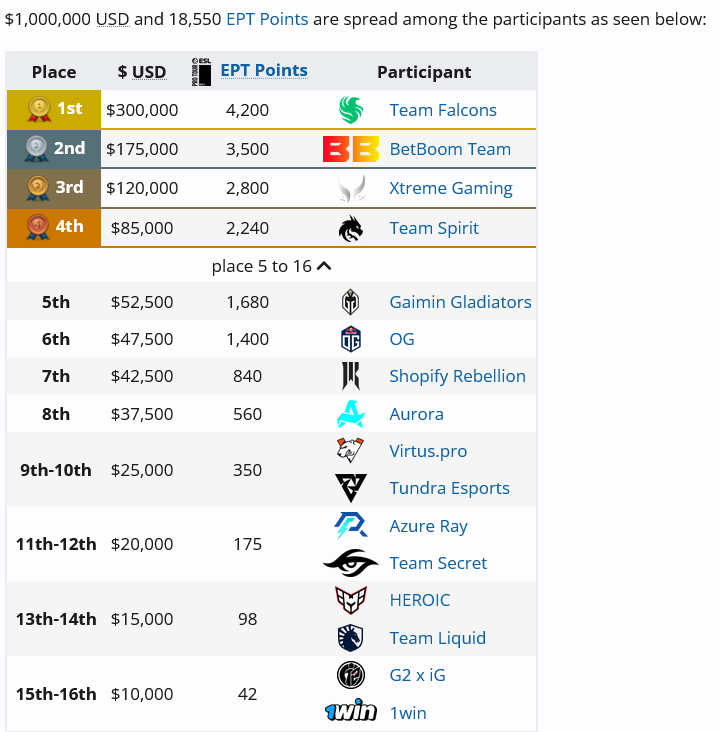
Task: Open the Azure Ray team link
Action: 428,526
